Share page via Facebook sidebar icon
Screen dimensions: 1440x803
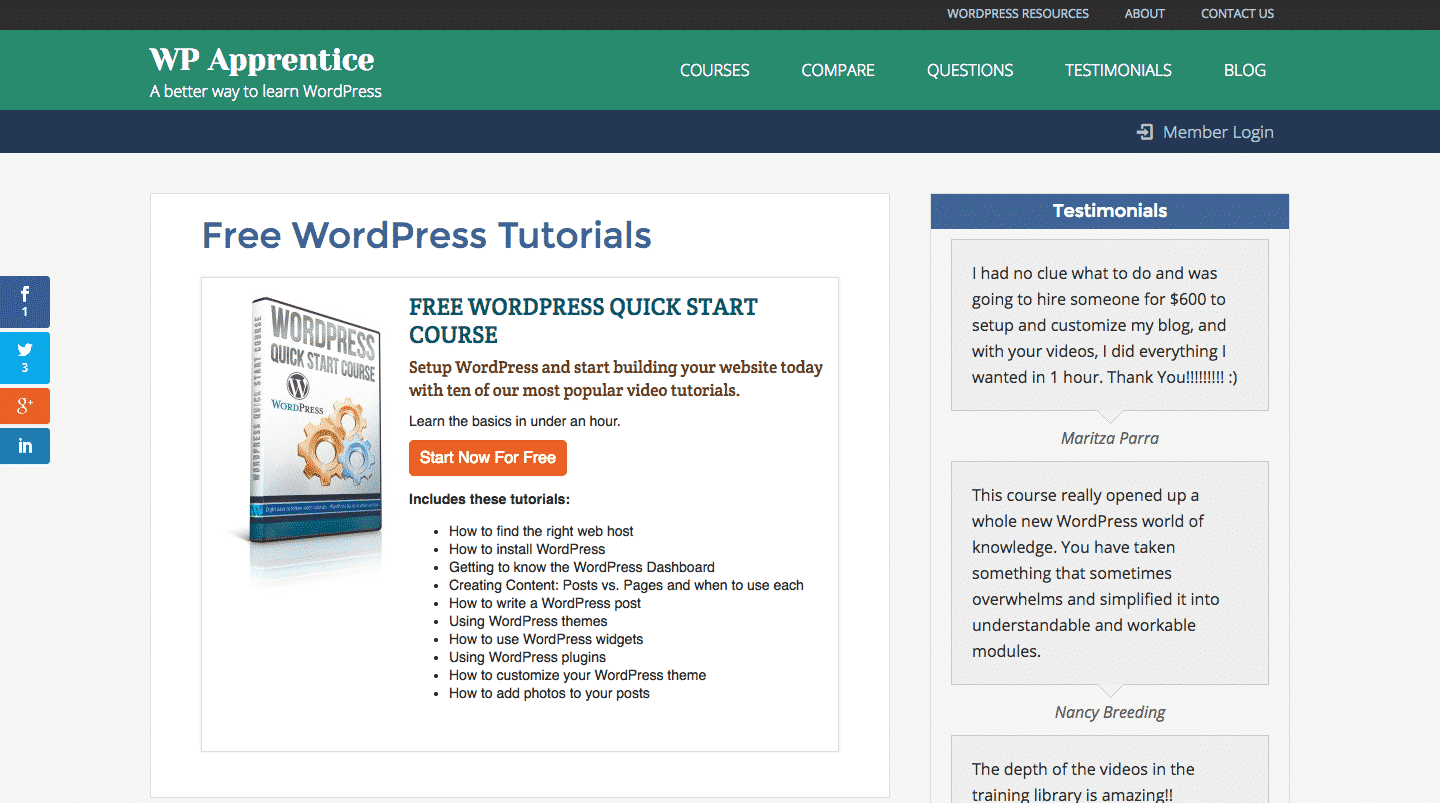tap(24, 300)
